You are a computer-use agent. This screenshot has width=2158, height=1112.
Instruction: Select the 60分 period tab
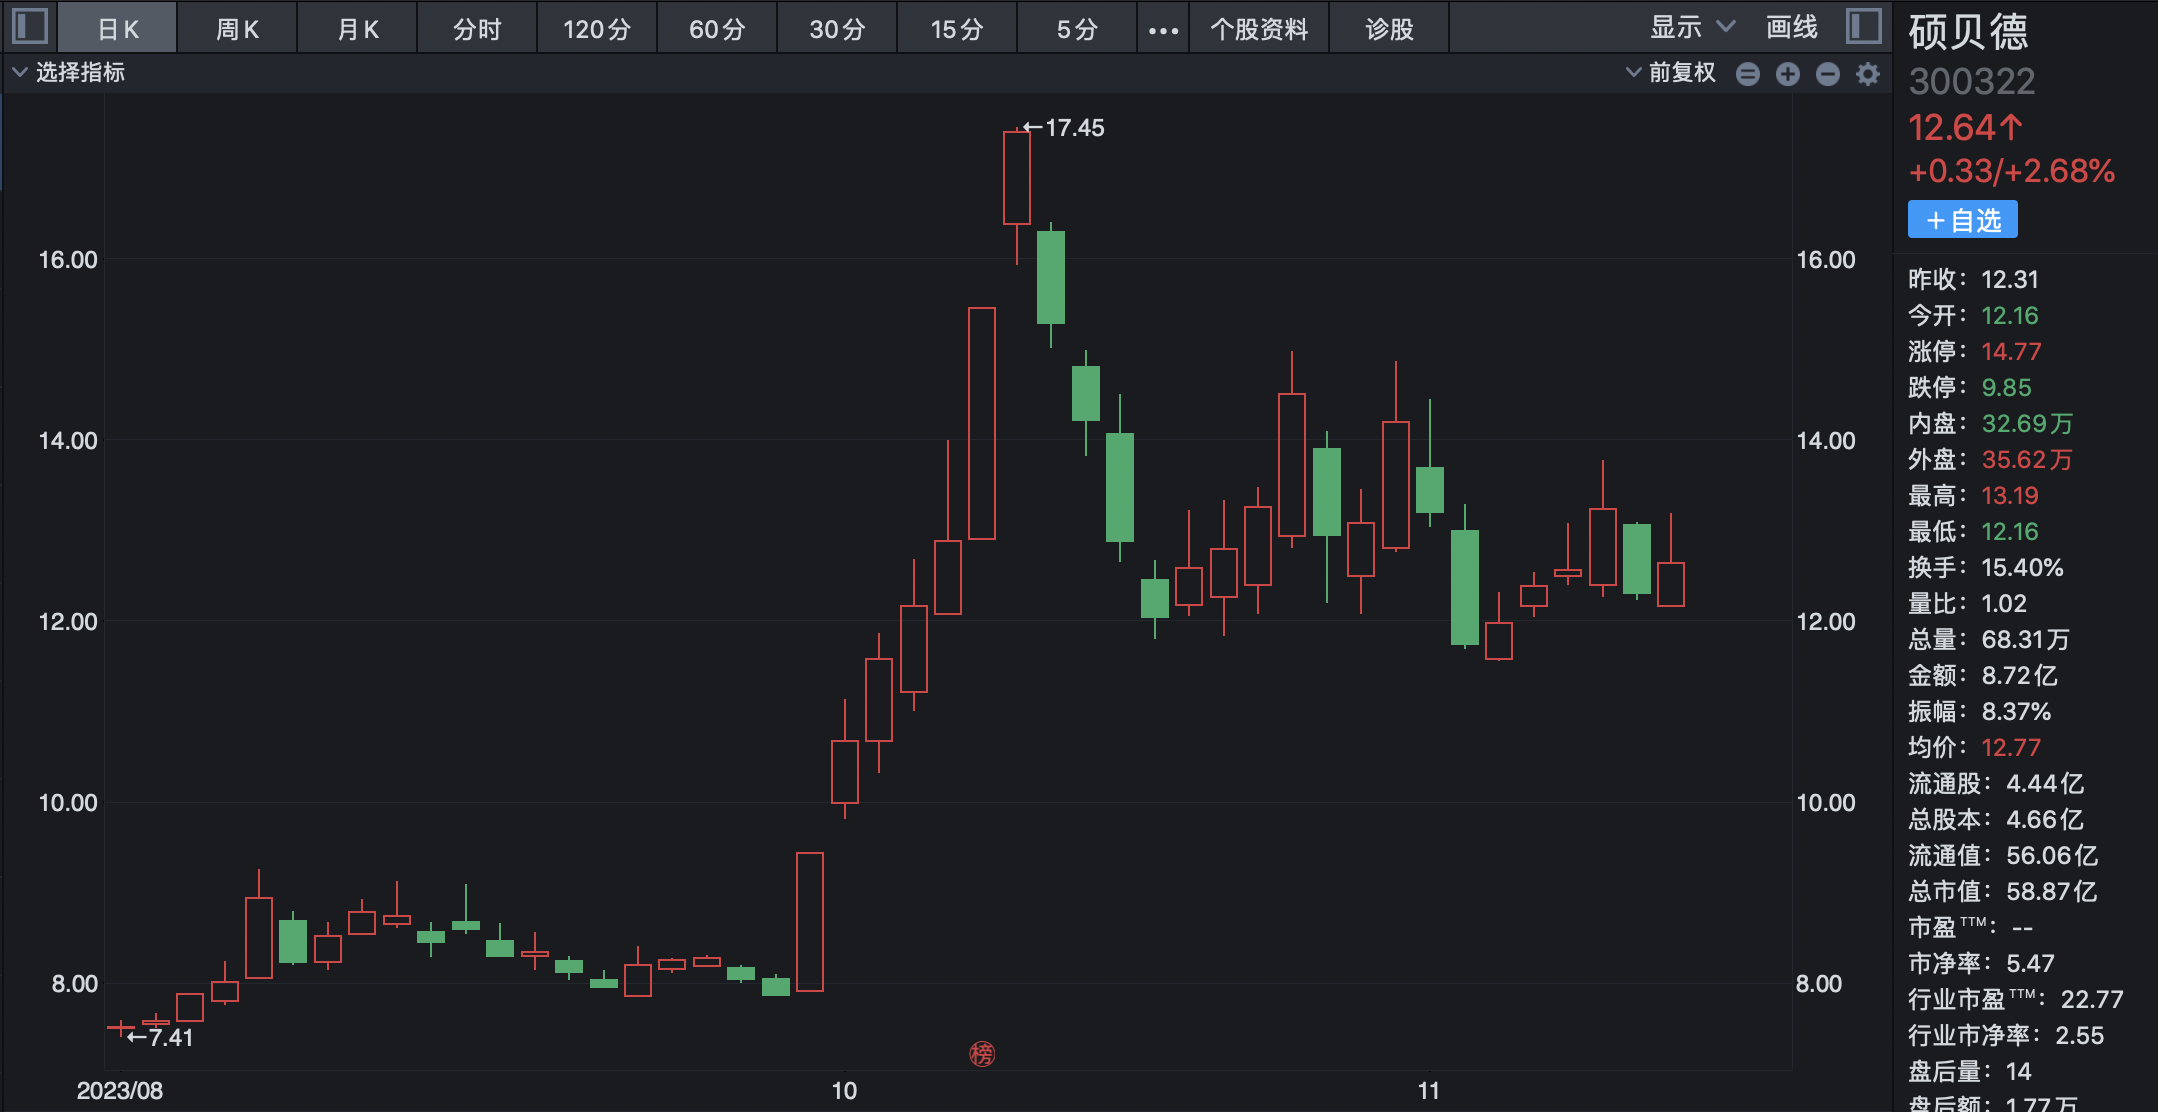(x=717, y=29)
